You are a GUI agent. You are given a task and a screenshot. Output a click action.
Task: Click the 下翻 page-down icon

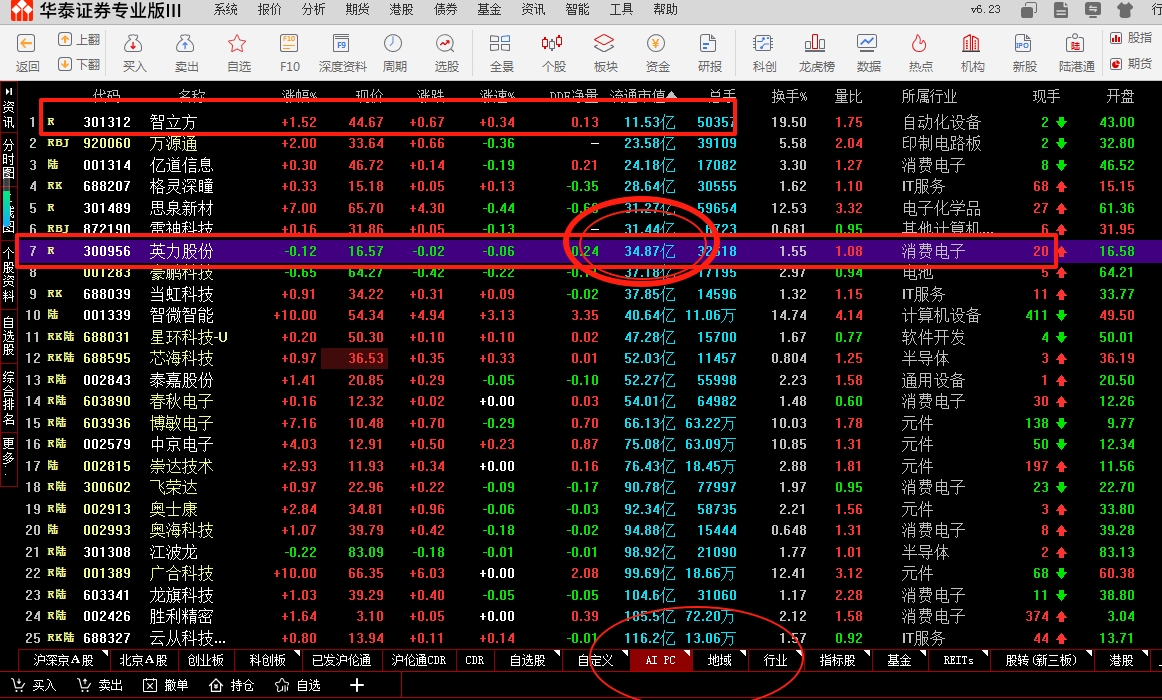coord(65,64)
